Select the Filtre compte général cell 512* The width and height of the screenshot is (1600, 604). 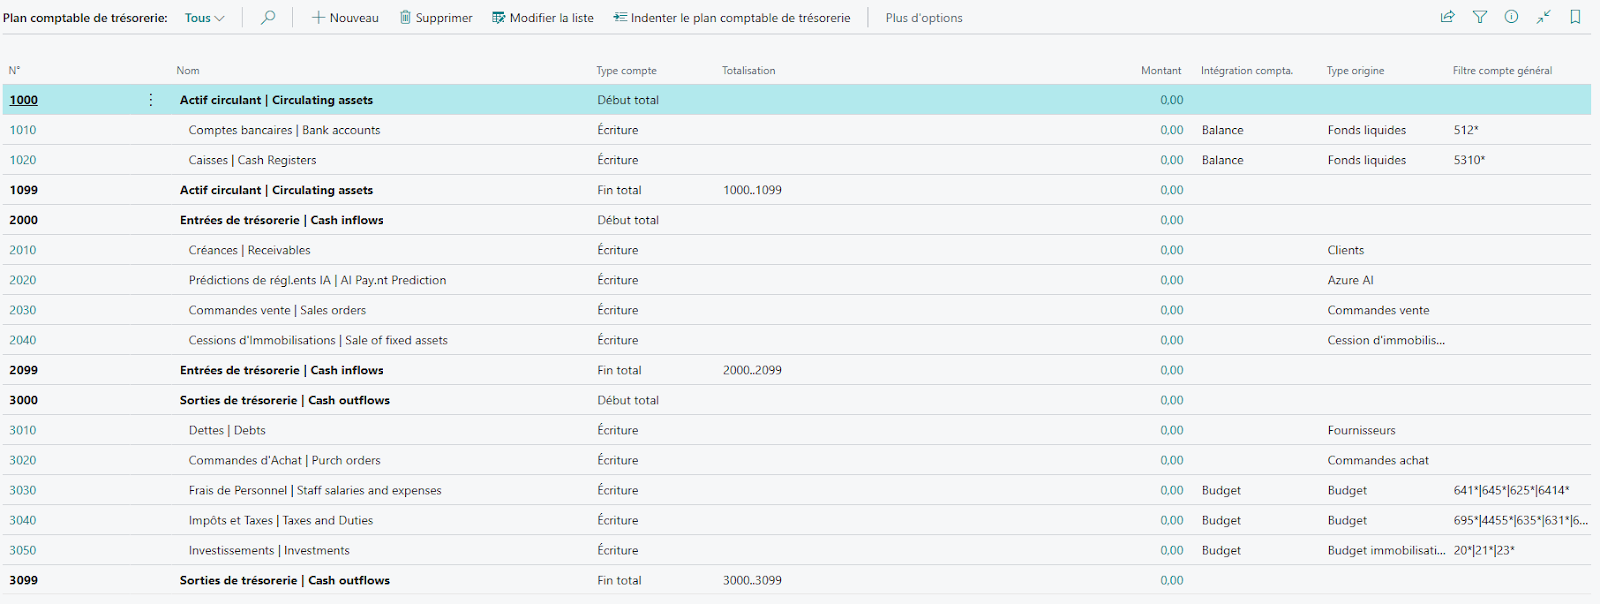coord(1466,130)
